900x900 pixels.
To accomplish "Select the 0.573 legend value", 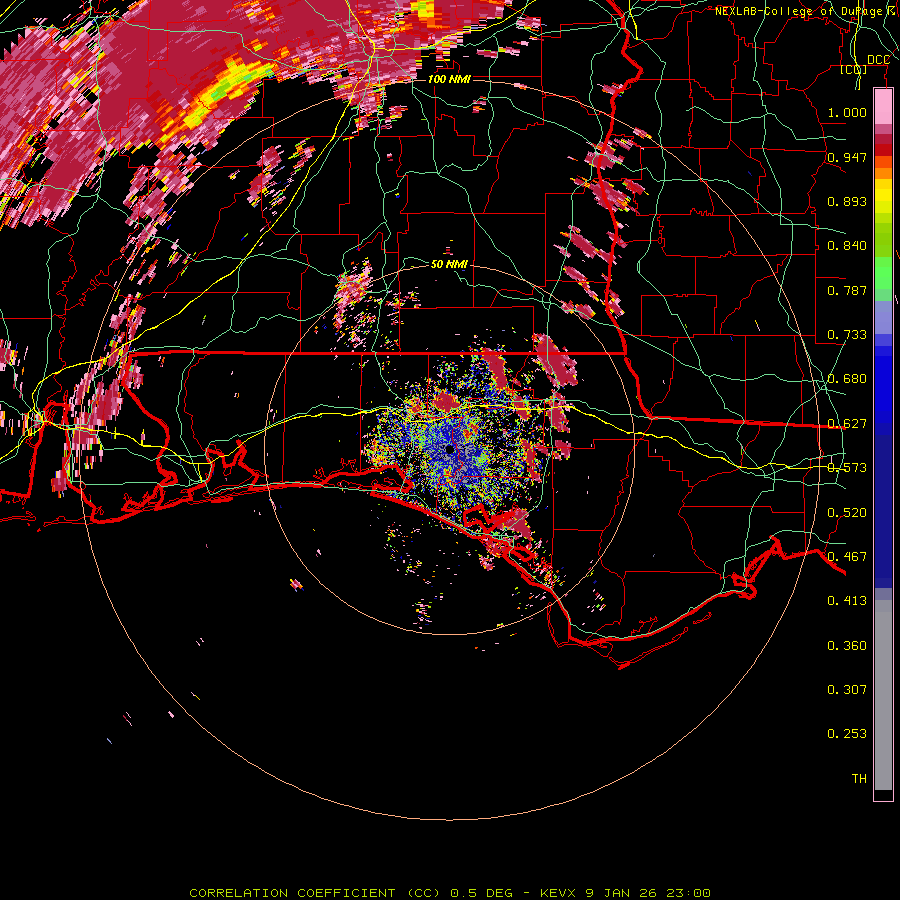I will pos(847,467).
